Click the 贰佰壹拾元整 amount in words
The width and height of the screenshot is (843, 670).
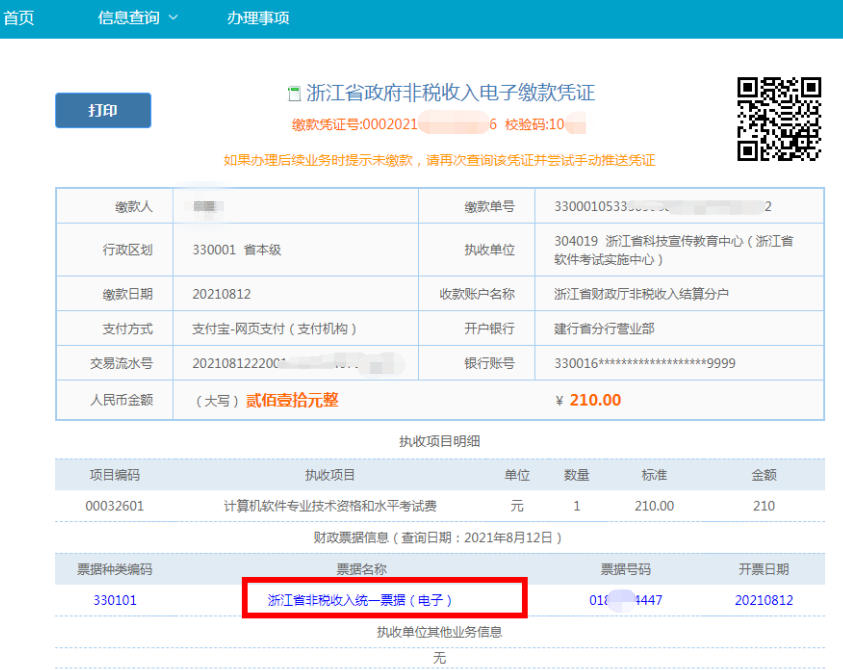tap(291, 400)
